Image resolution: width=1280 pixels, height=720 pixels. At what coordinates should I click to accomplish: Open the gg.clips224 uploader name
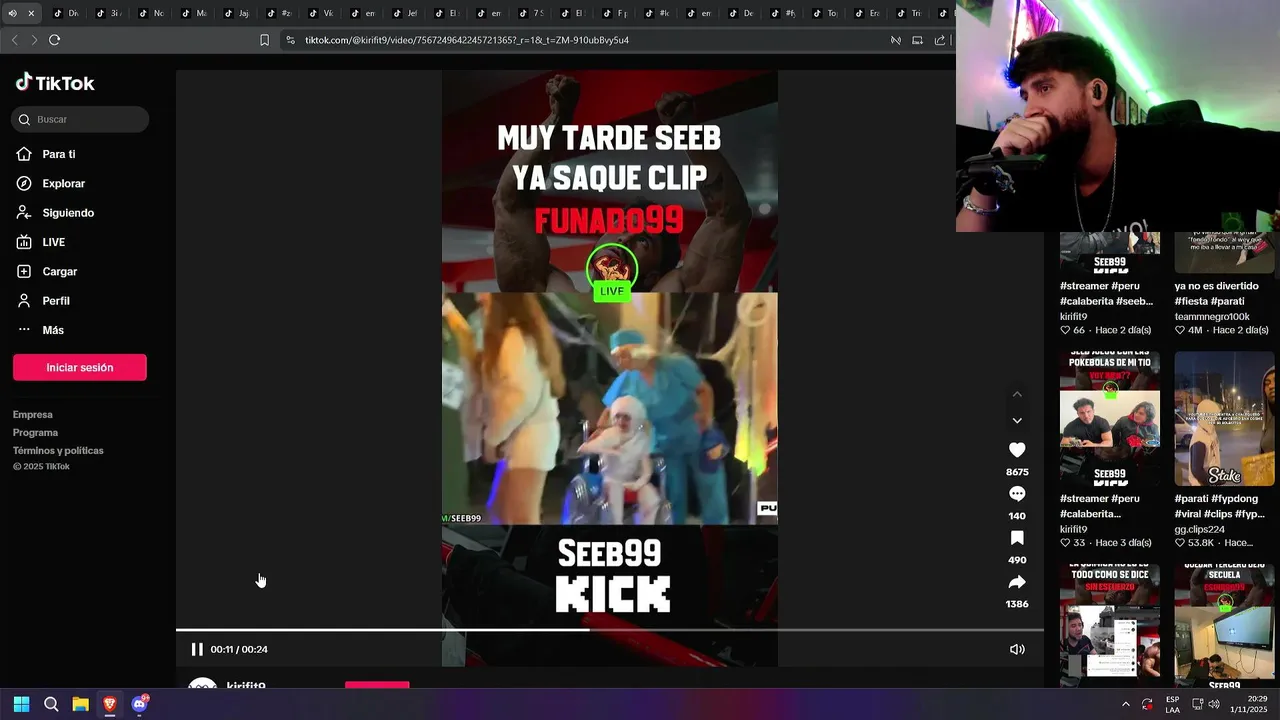1200,529
